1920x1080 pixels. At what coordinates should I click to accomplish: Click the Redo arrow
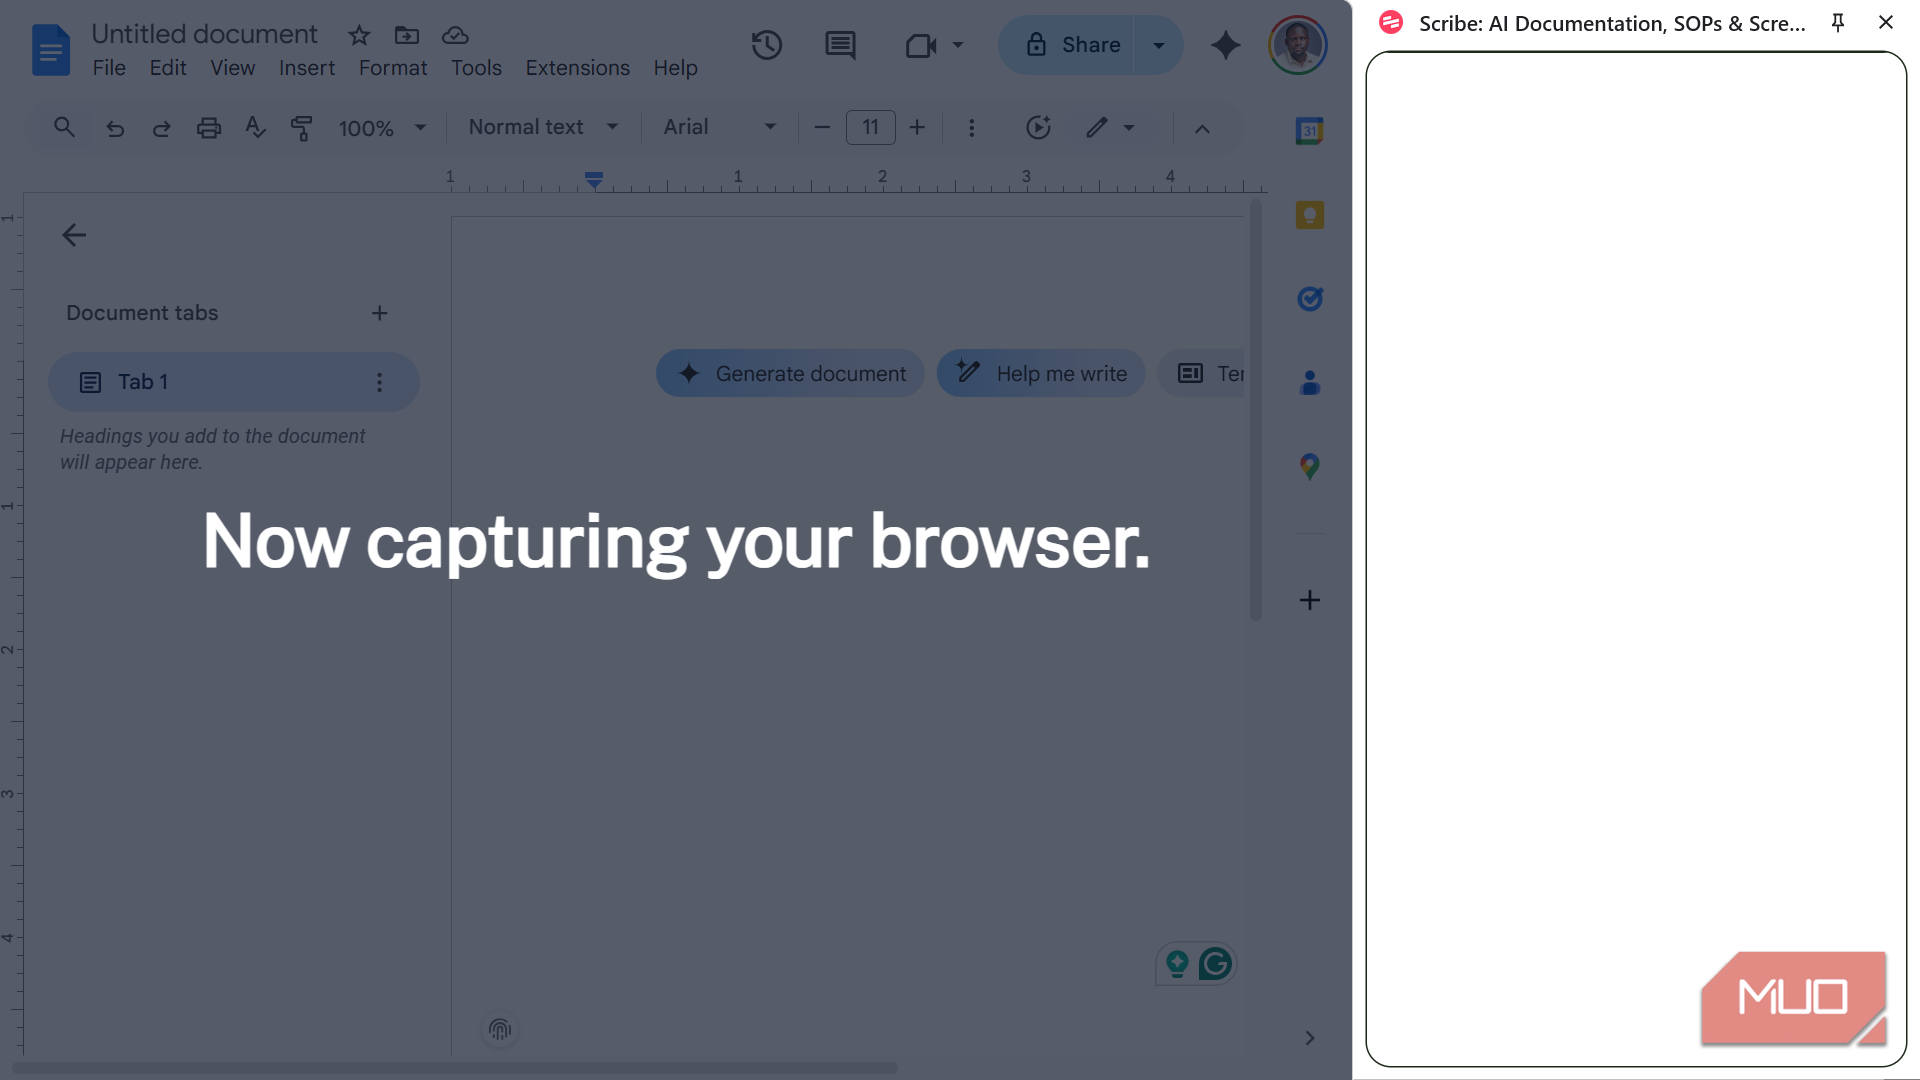[x=161, y=128]
